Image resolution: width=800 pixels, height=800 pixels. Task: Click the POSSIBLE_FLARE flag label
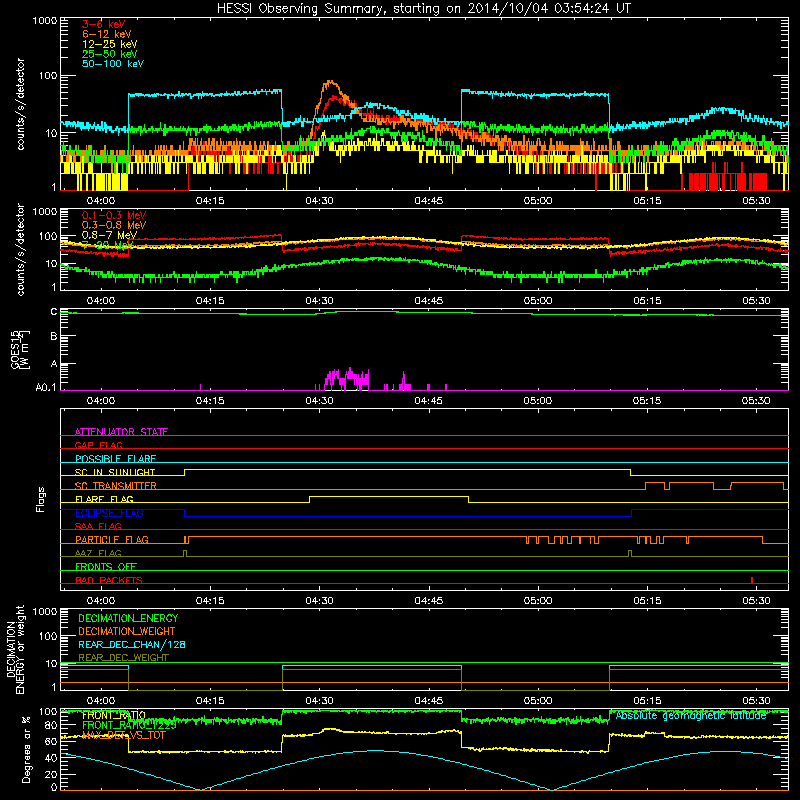(115, 459)
